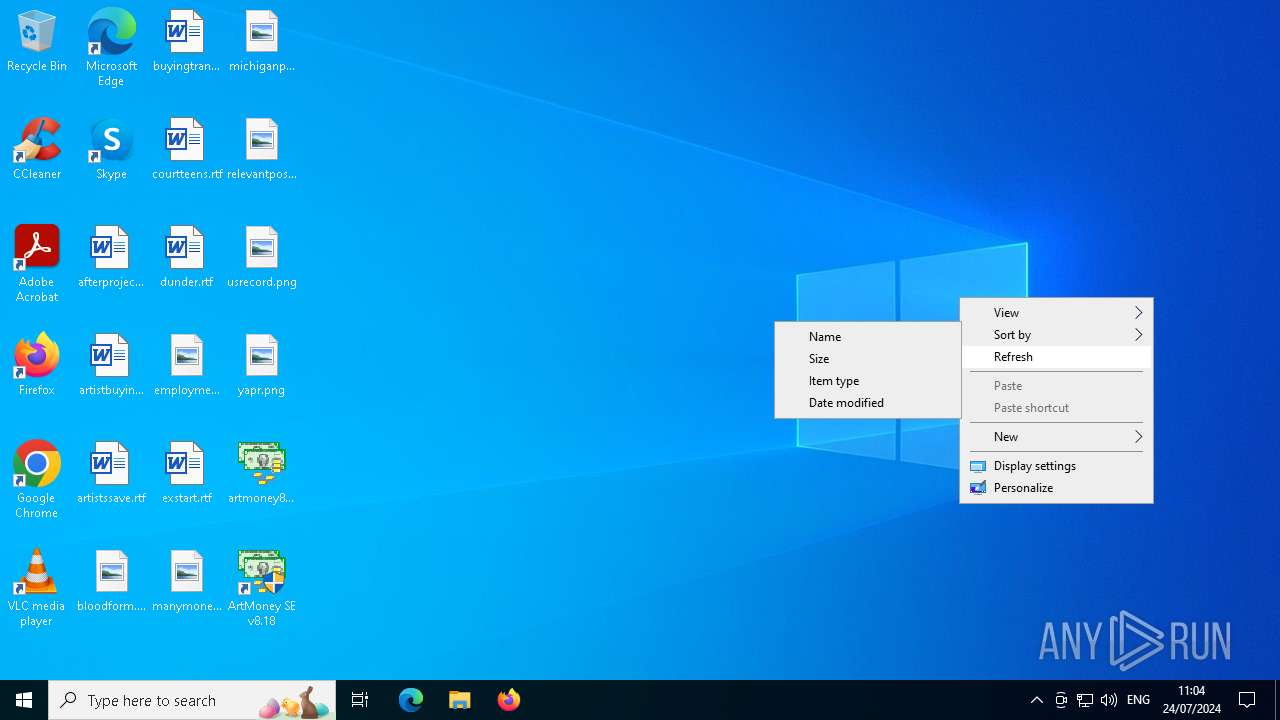Expand the New submenu in context menu
Image resolution: width=1280 pixels, height=720 pixels.
click(x=1056, y=437)
